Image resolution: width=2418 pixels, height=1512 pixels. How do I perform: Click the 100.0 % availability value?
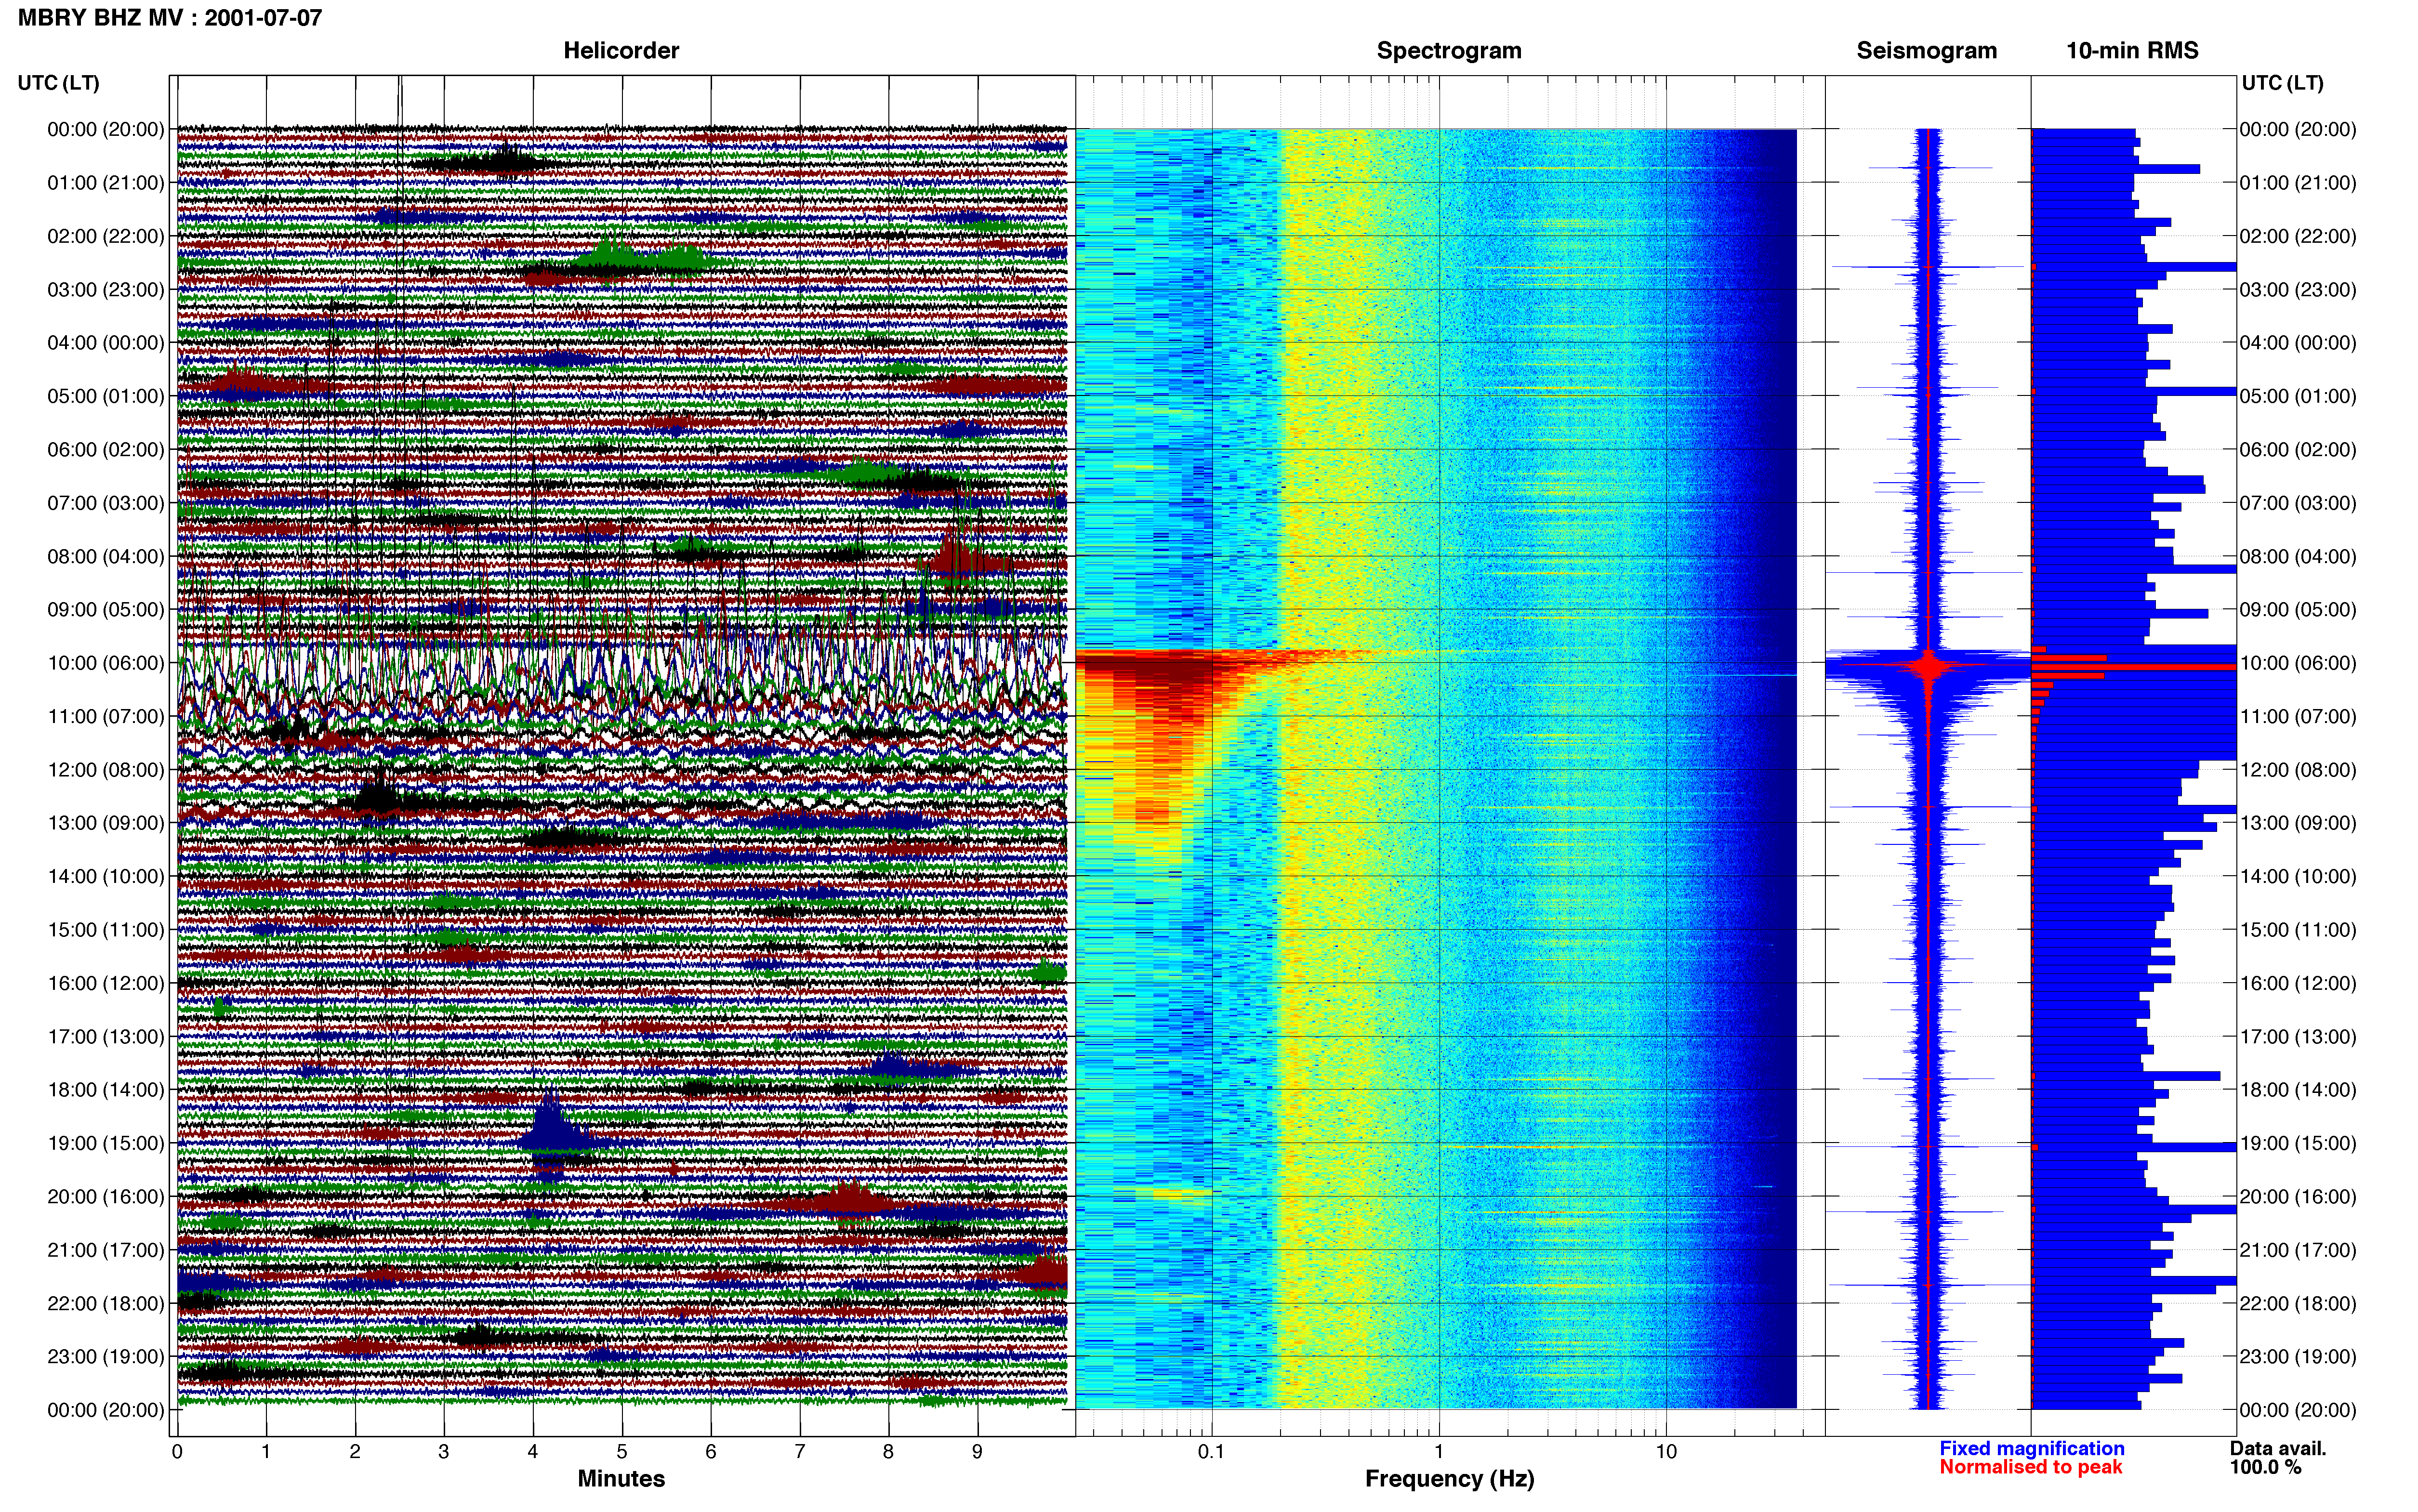[2265, 1467]
